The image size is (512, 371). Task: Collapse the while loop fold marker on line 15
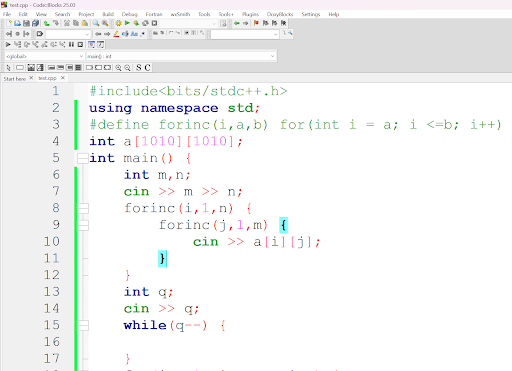point(83,325)
